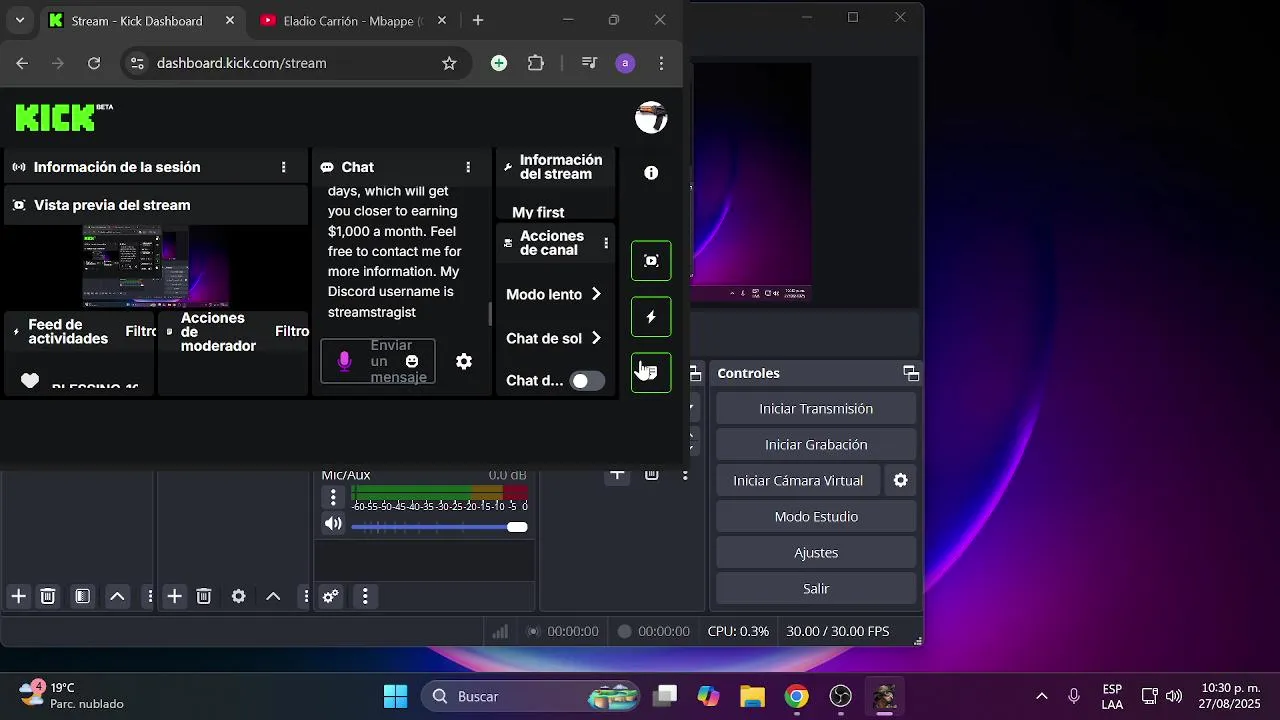1280x720 pixels.
Task: Open the emoji picker in chat
Action: [412, 361]
